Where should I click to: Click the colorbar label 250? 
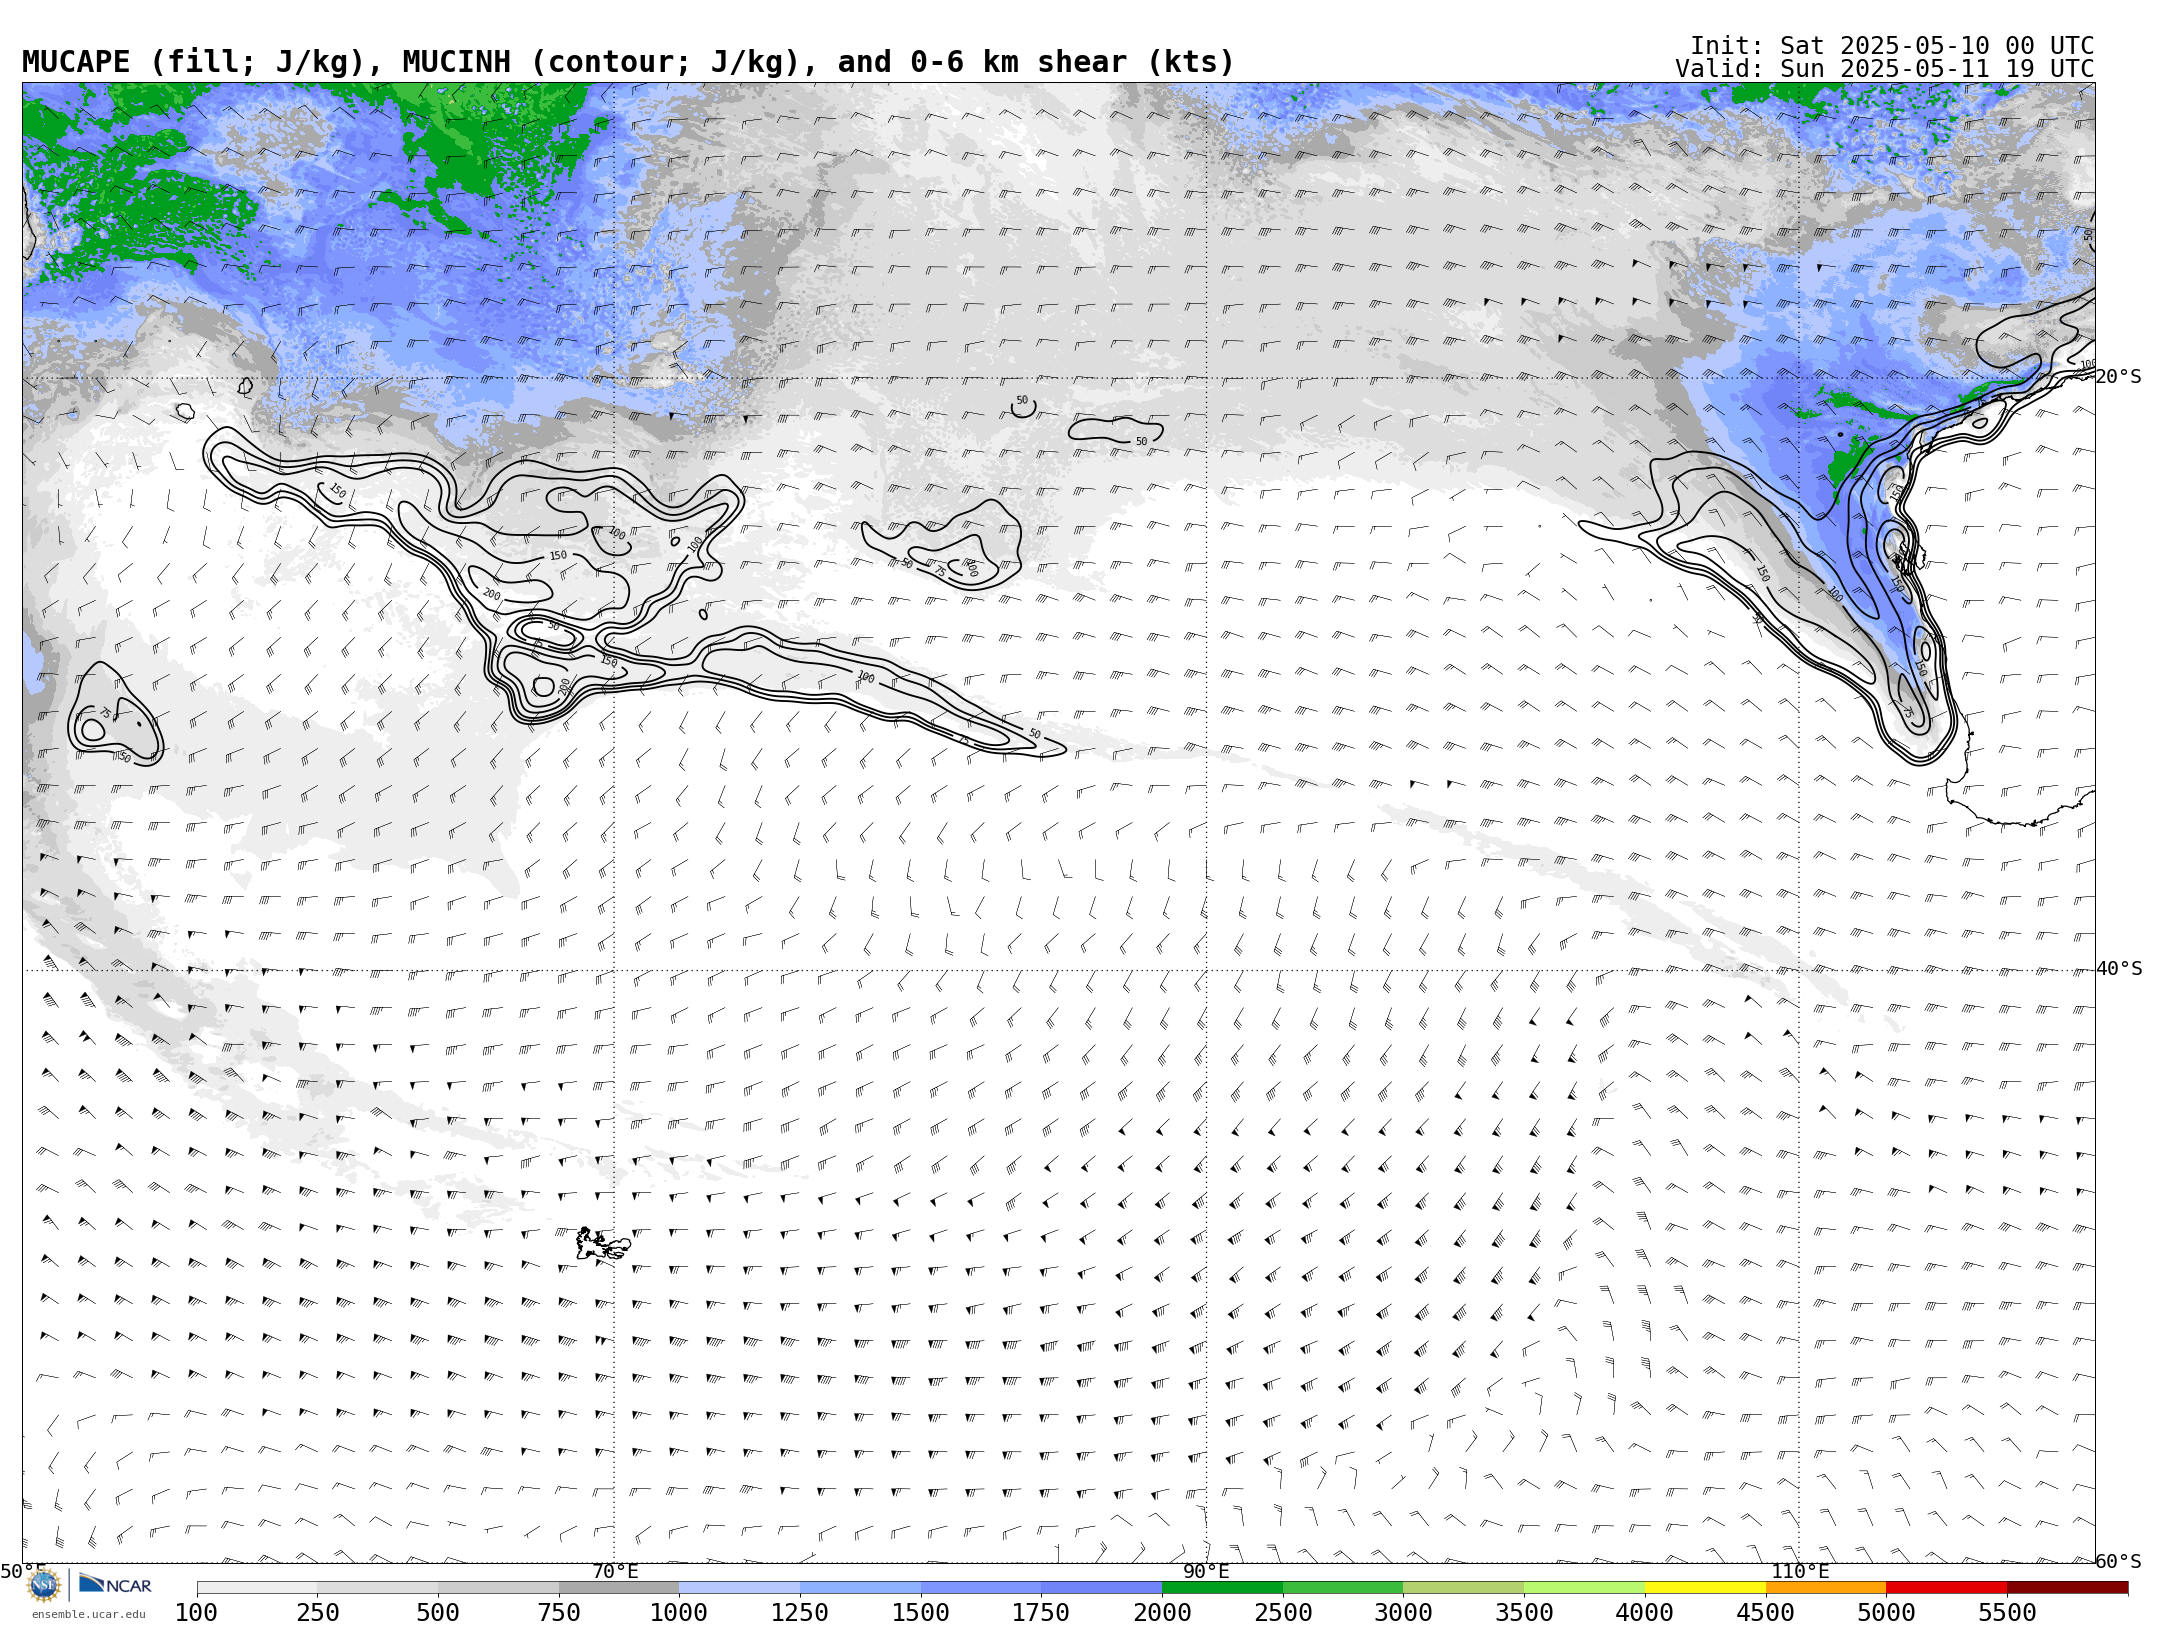[317, 1613]
